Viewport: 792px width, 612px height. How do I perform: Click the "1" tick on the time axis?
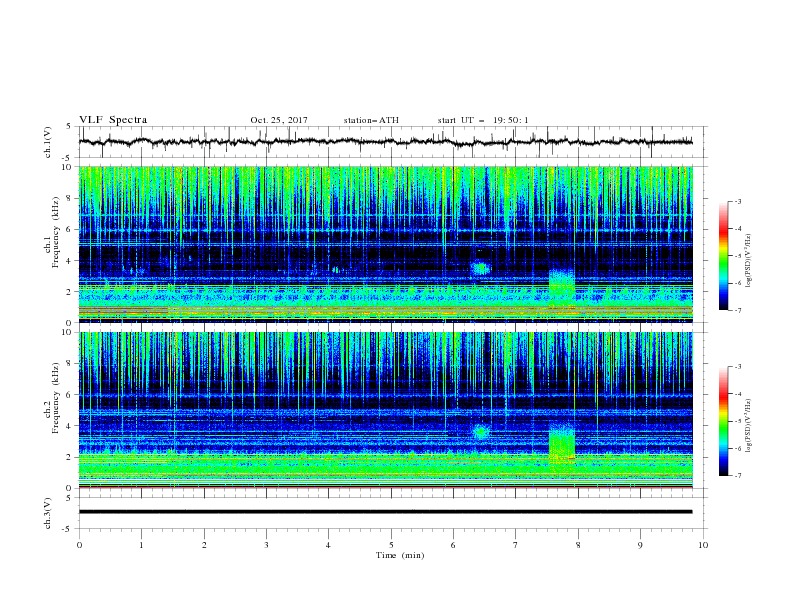141,545
